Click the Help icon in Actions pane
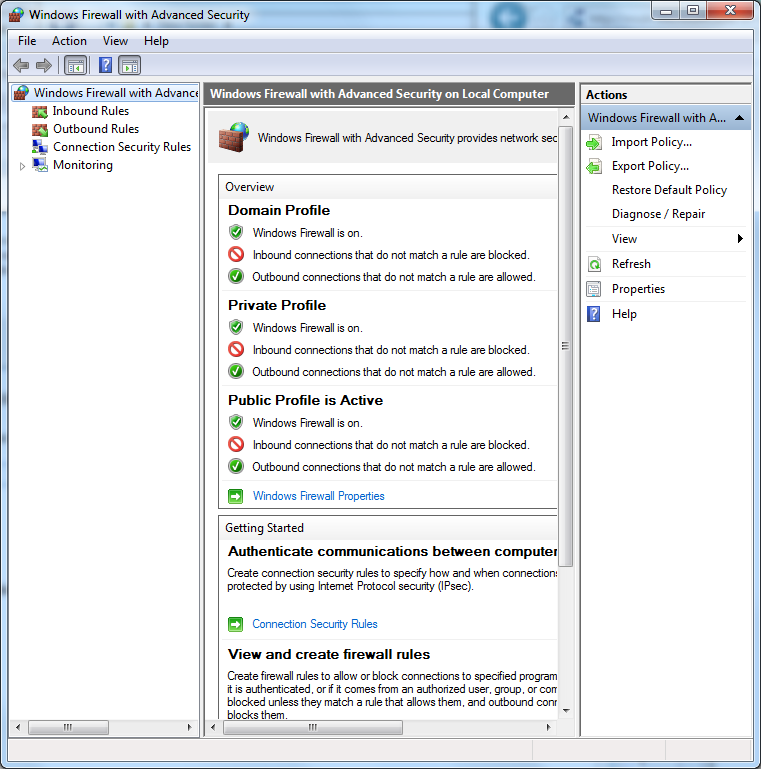The width and height of the screenshot is (761, 769). [594, 314]
